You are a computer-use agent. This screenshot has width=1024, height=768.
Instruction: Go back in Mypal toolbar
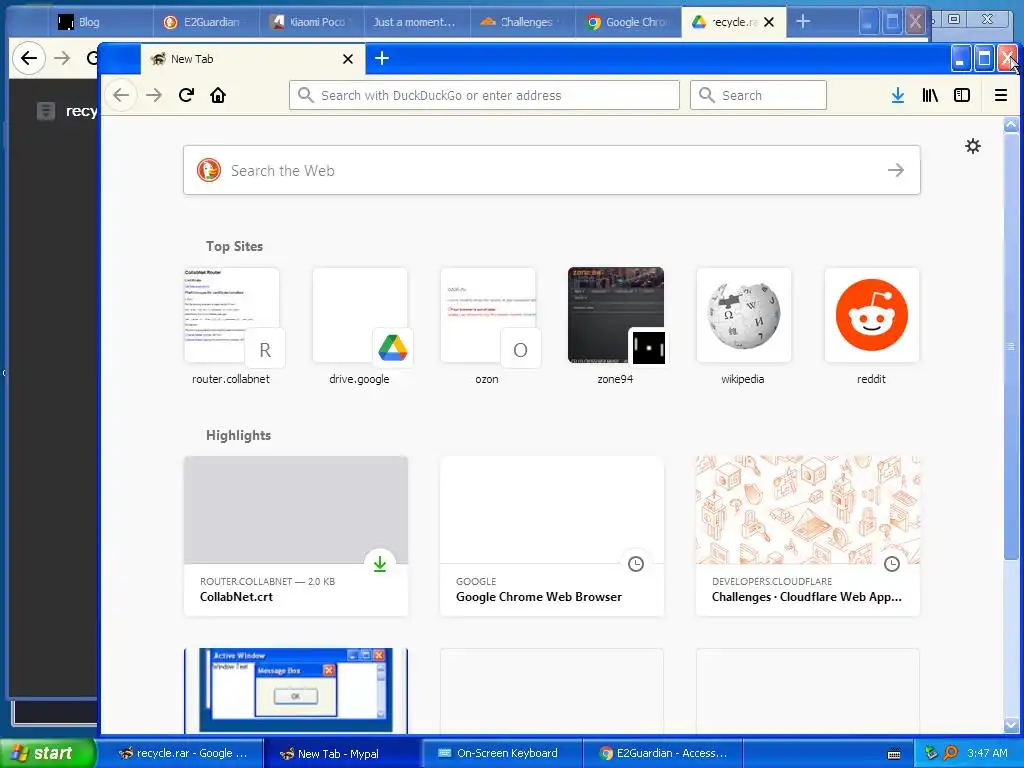click(x=121, y=95)
